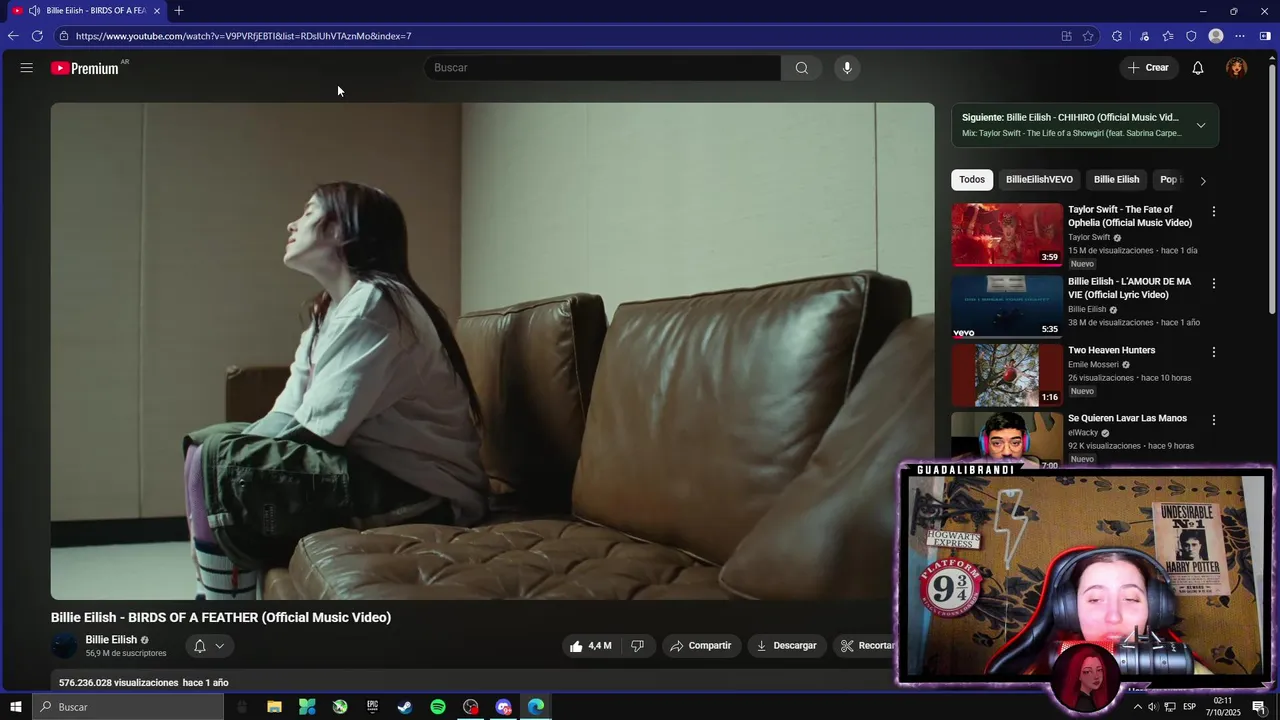Show hidden system tray icons

pos(1137,707)
